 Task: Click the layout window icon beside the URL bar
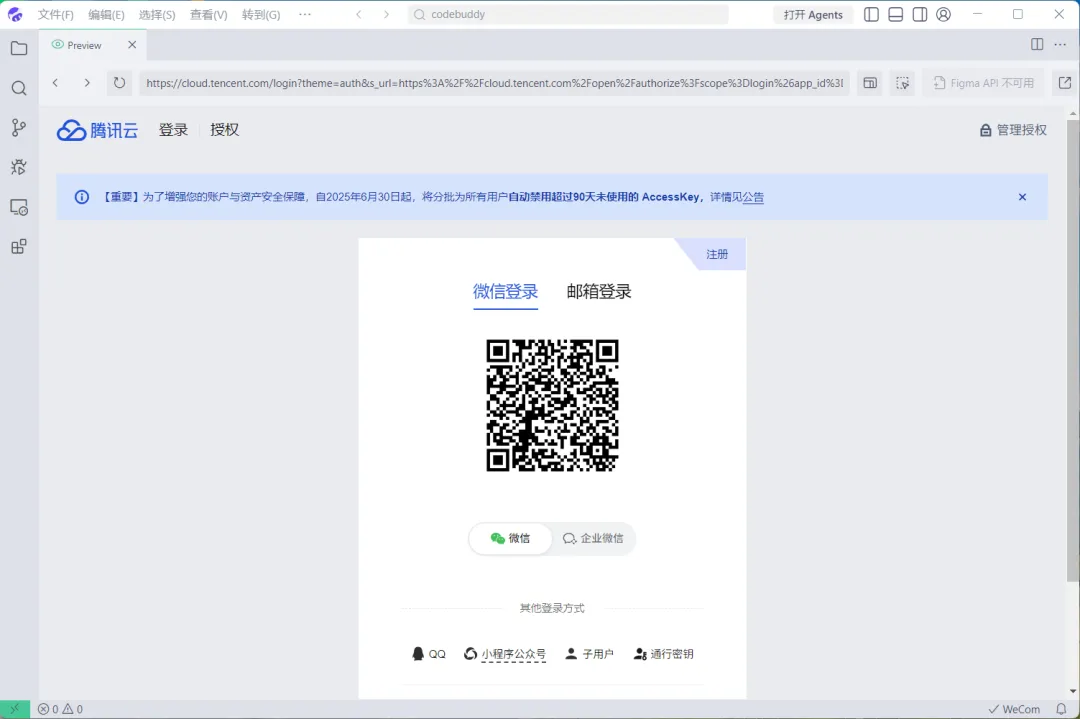point(871,83)
